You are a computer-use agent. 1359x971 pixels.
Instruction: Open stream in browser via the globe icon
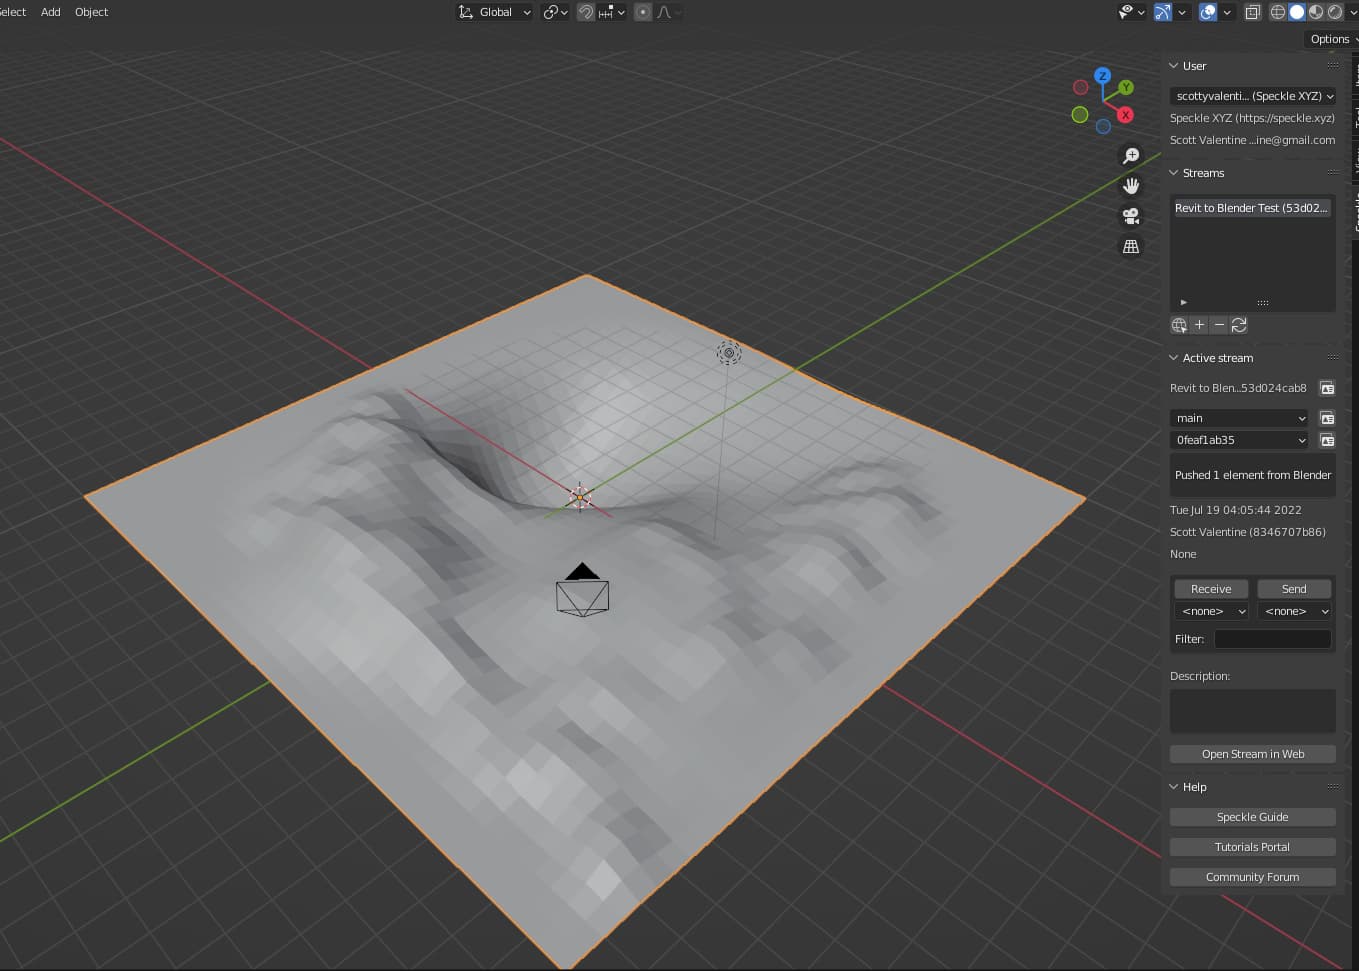coord(1179,325)
